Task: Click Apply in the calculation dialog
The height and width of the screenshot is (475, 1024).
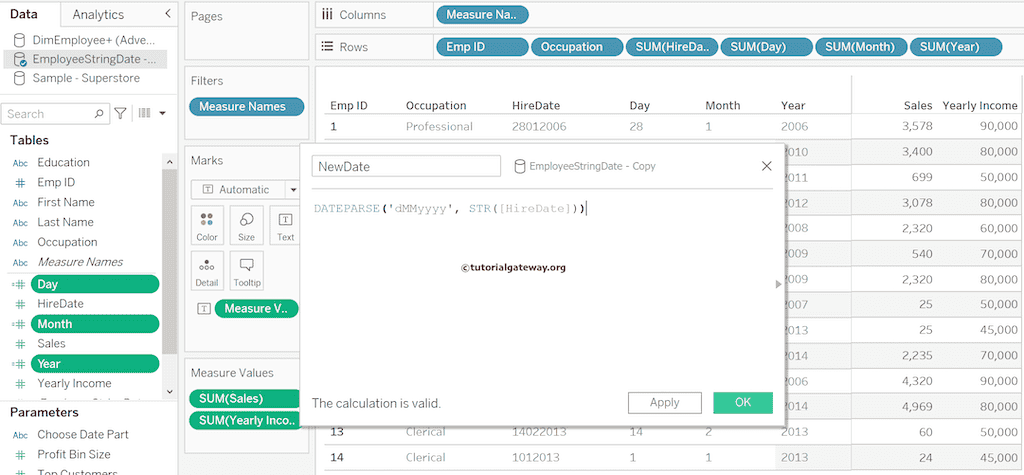Action: point(665,402)
